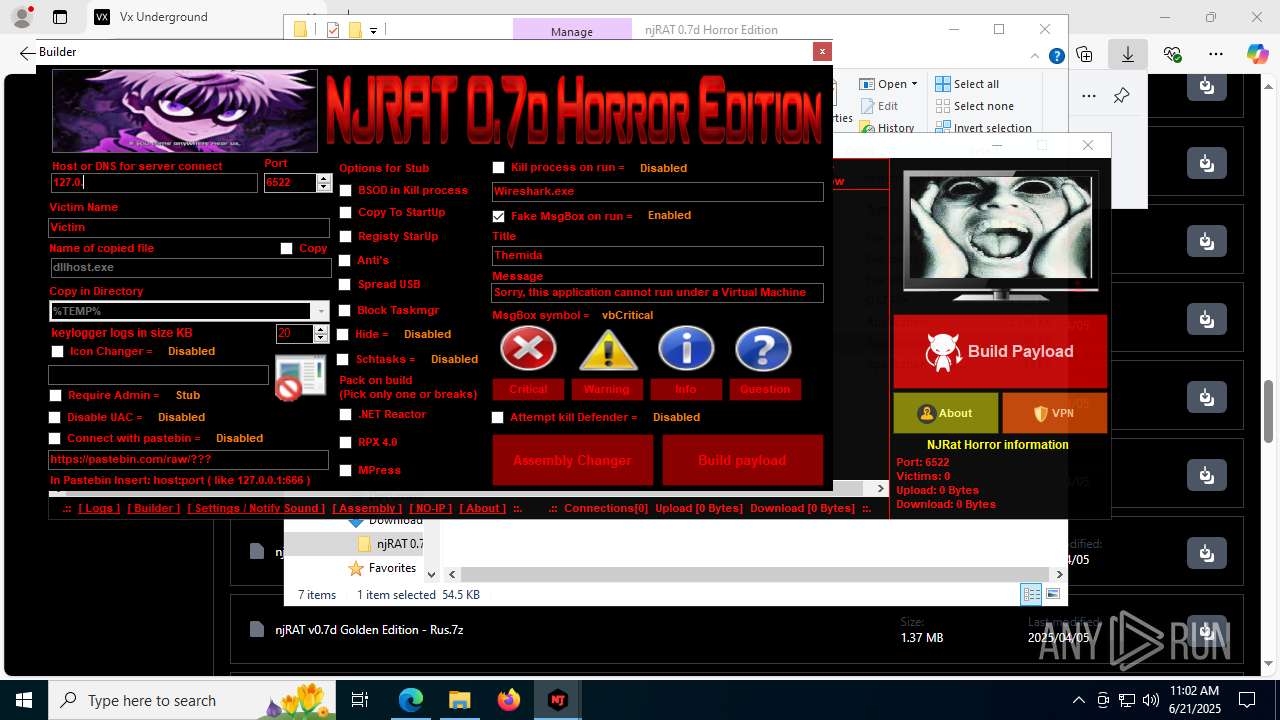
Task: Switch to large icons view in File Explorer
Action: click(x=1053, y=594)
